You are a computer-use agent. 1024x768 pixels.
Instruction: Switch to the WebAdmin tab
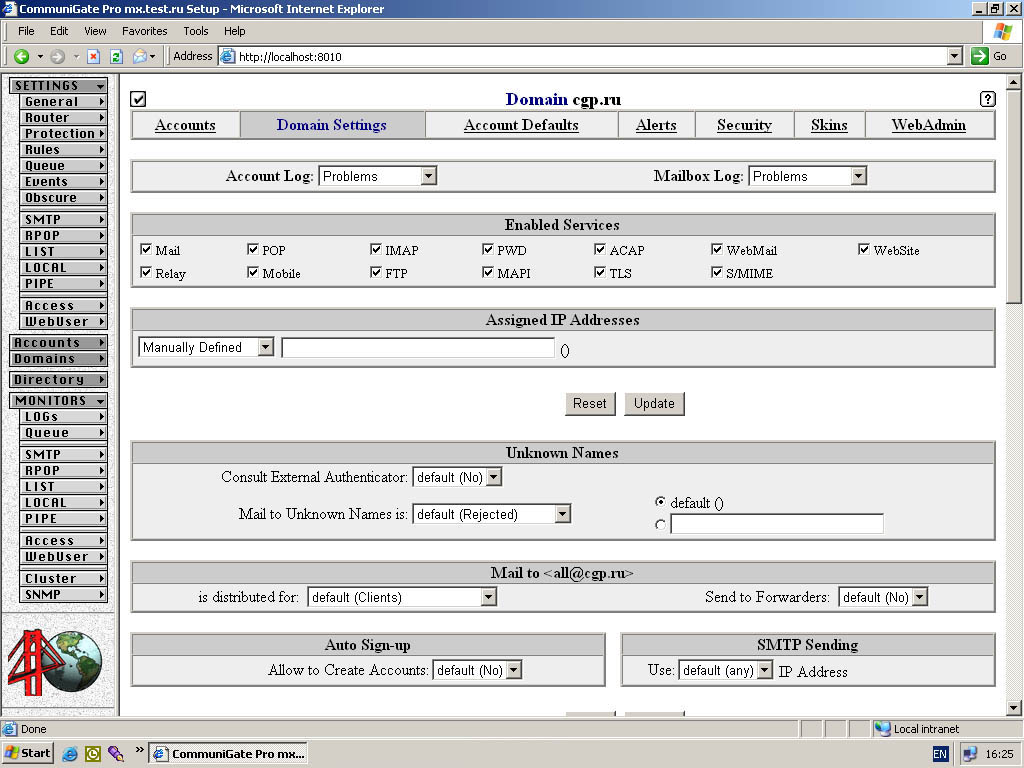(x=929, y=125)
